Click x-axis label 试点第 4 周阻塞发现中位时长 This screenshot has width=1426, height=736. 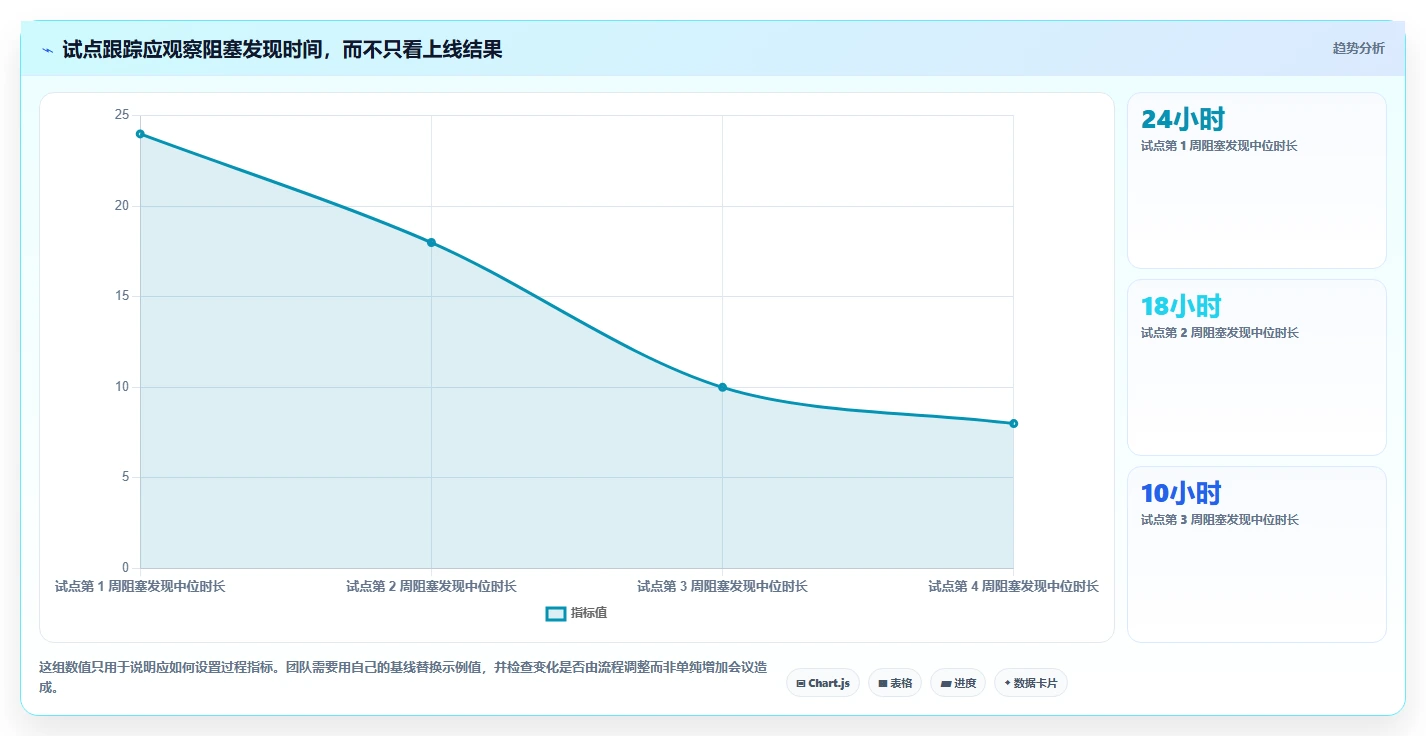tap(1013, 586)
